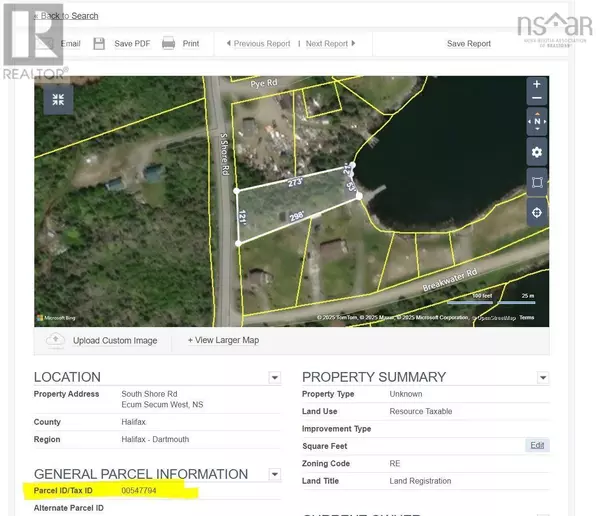
Task: Zoom out on the map
Action: [x=537, y=99]
